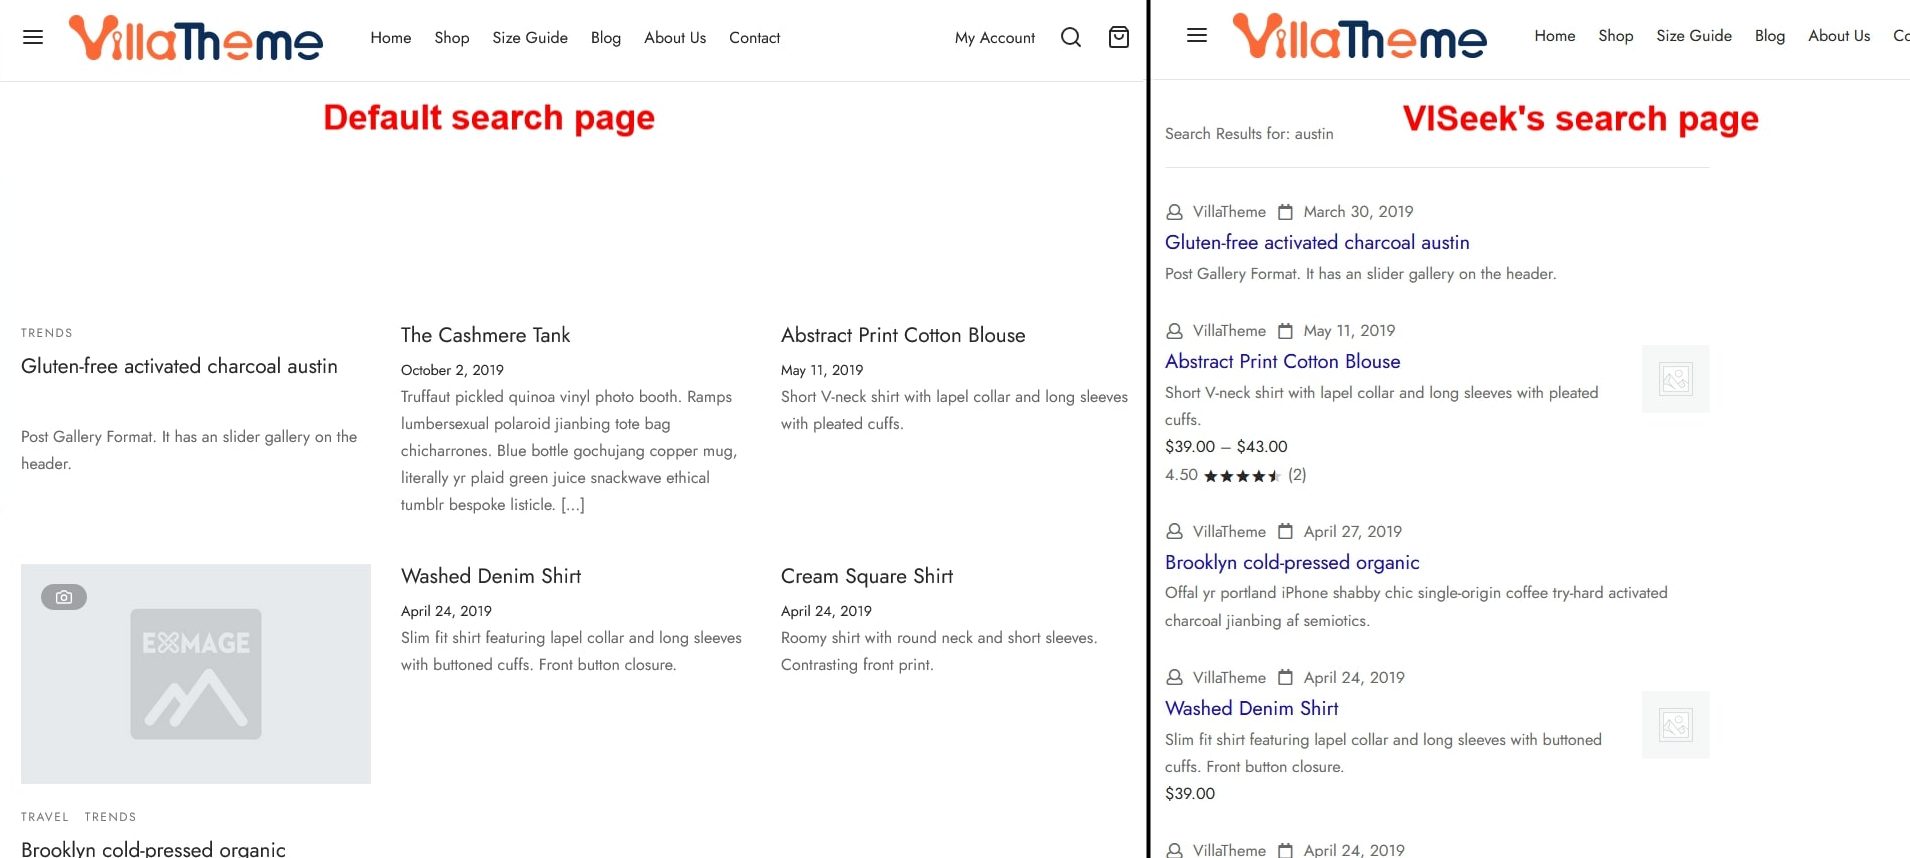Image resolution: width=1910 pixels, height=858 pixels.
Task: Open the hamburger menu in right header
Action: click(1196, 36)
